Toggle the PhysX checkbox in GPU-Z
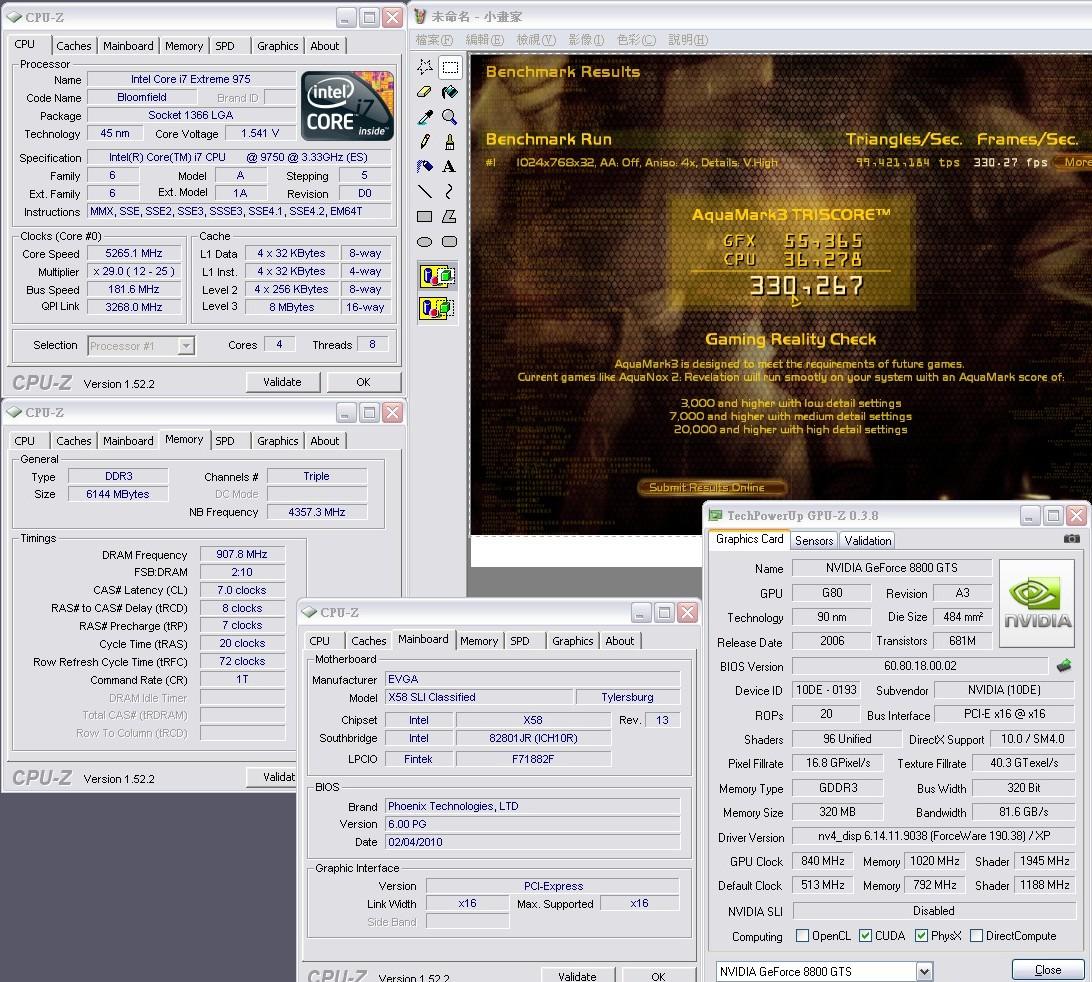 click(x=921, y=935)
